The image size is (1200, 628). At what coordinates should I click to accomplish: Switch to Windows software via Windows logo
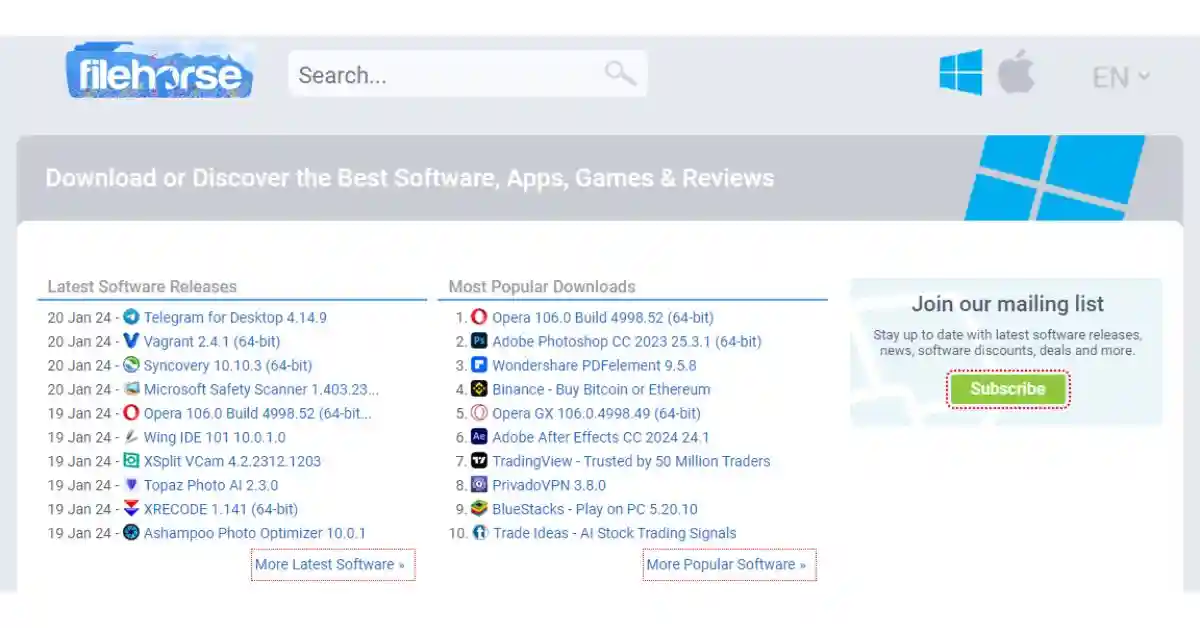pyautogui.click(x=960, y=72)
